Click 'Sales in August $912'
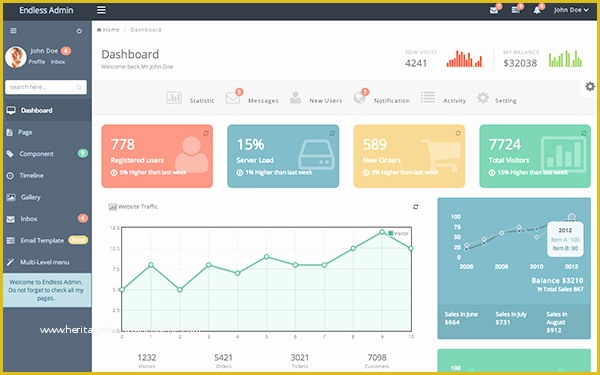 click(x=557, y=322)
